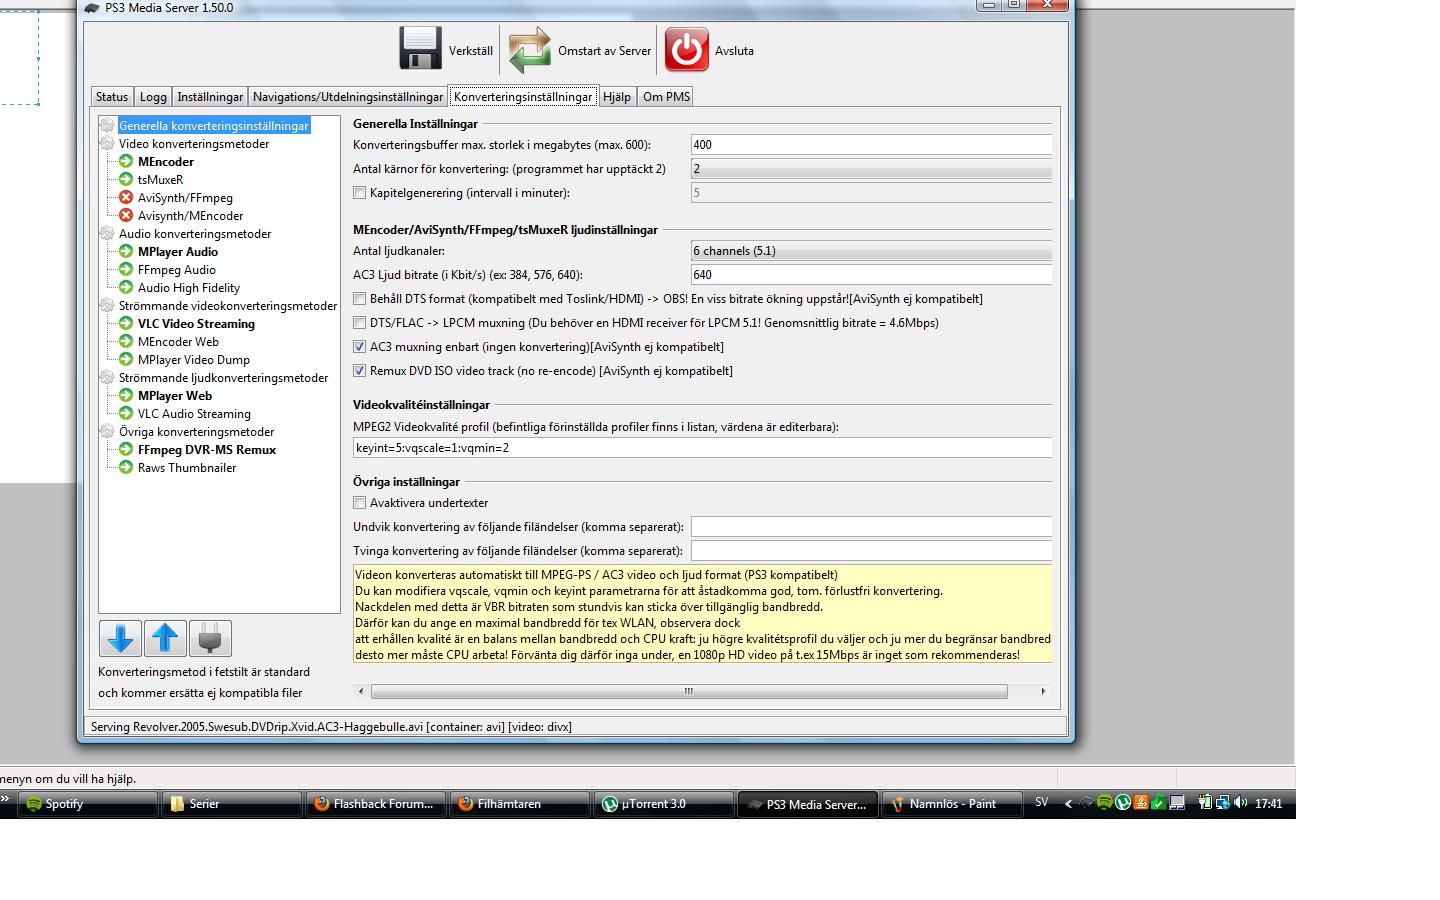Open Spotify from the taskbar
This screenshot has height=900, width=1440.
click(88, 803)
